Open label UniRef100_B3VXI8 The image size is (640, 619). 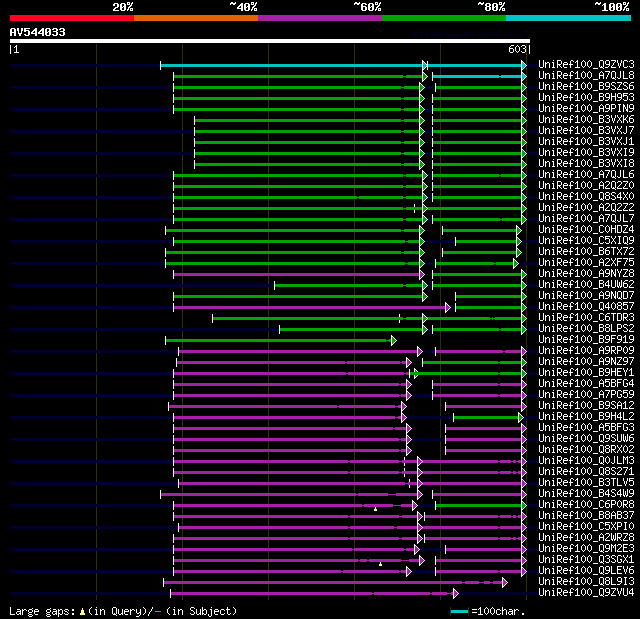[586, 164]
